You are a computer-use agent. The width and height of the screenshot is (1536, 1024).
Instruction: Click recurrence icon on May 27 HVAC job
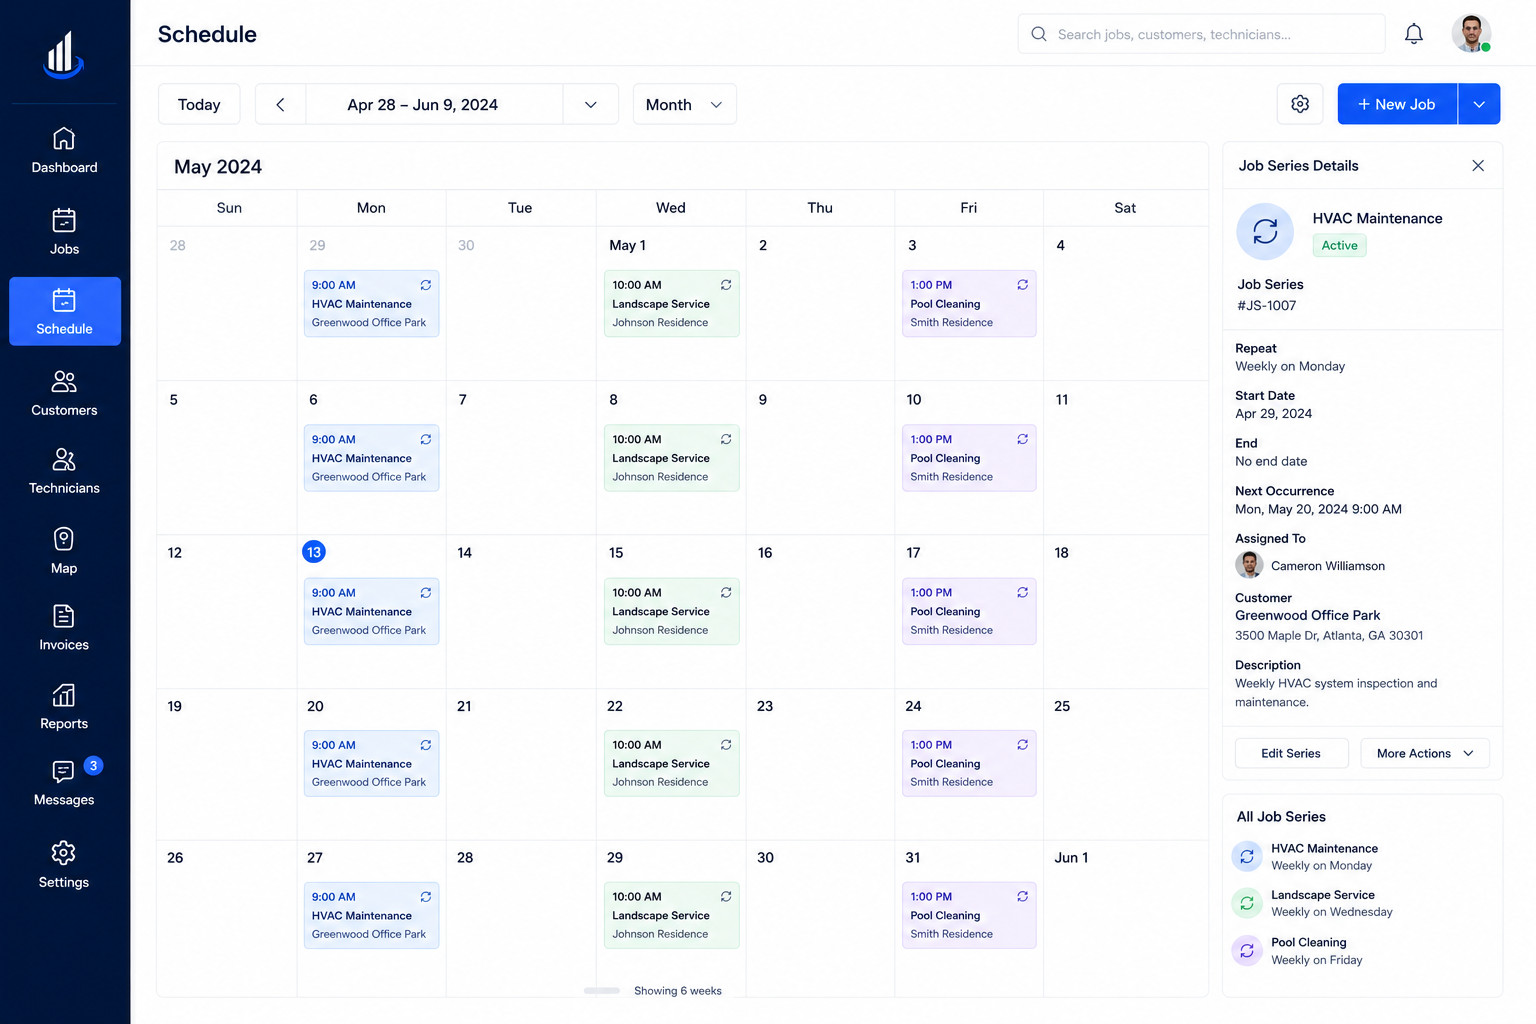click(x=426, y=896)
